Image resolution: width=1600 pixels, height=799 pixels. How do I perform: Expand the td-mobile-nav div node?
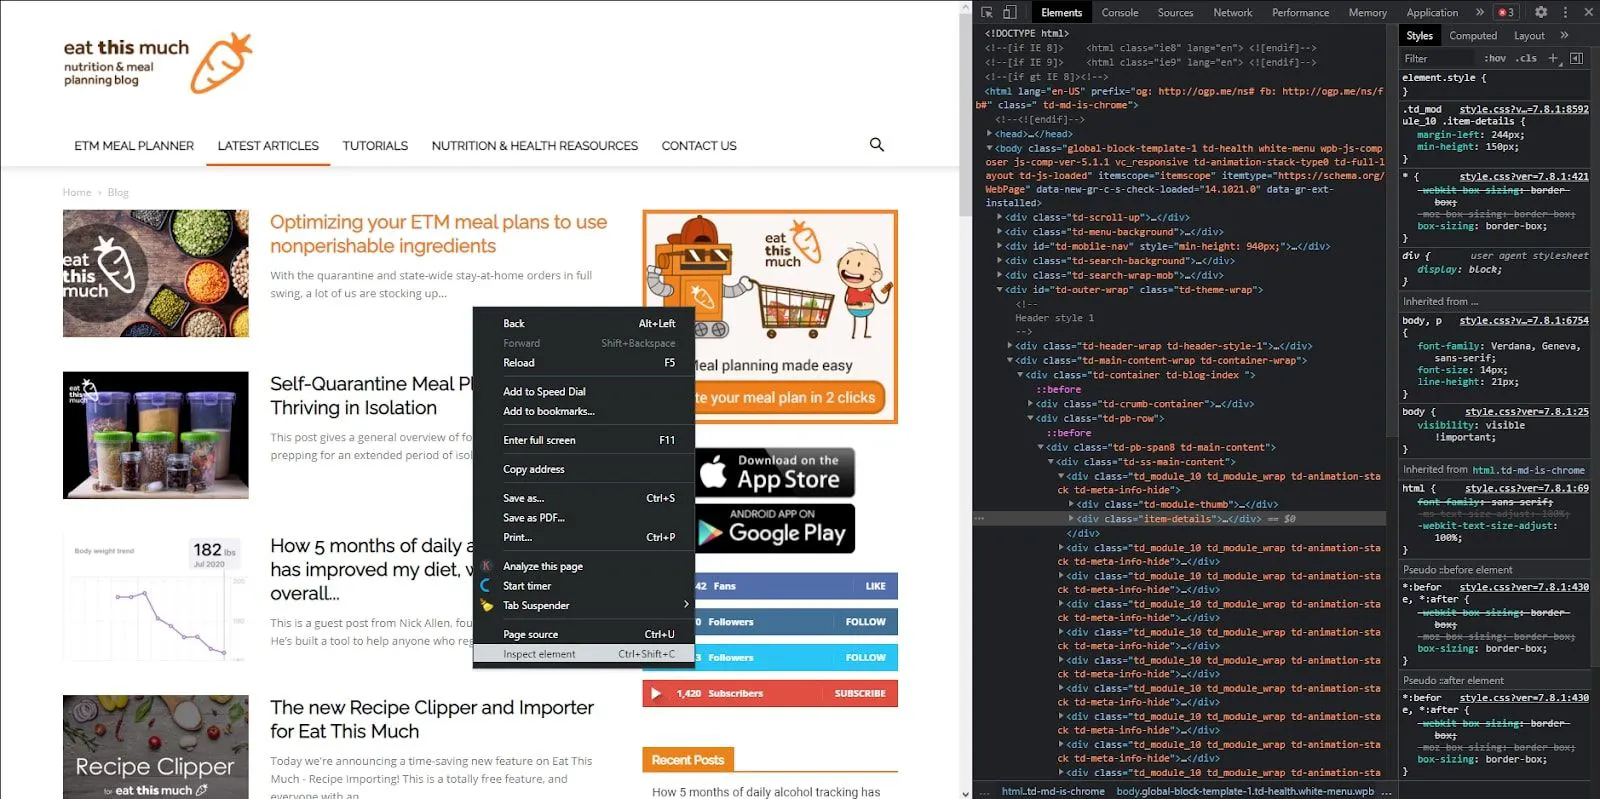(999, 246)
